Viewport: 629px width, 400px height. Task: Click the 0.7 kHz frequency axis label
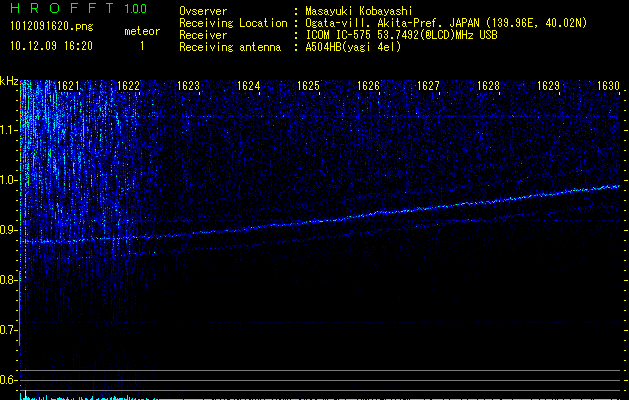9,330
